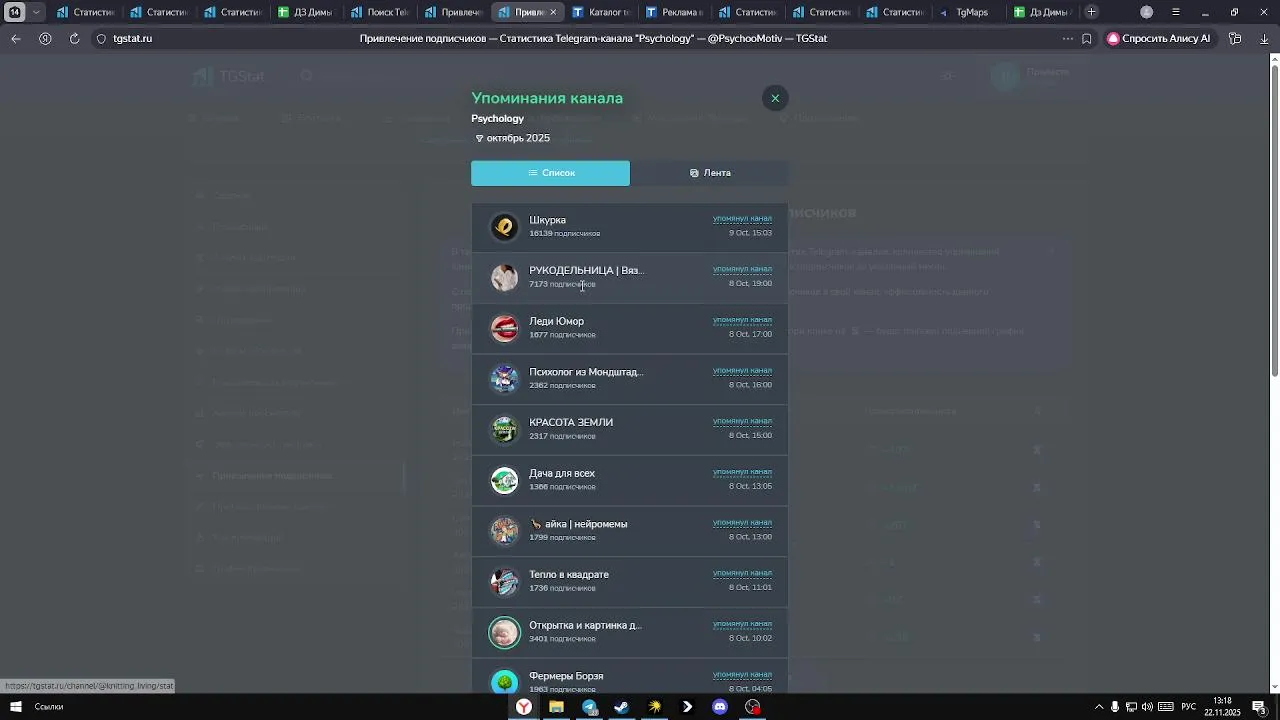Reload the page with refresh icon
This screenshot has height=720, width=1280.
coord(74,38)
